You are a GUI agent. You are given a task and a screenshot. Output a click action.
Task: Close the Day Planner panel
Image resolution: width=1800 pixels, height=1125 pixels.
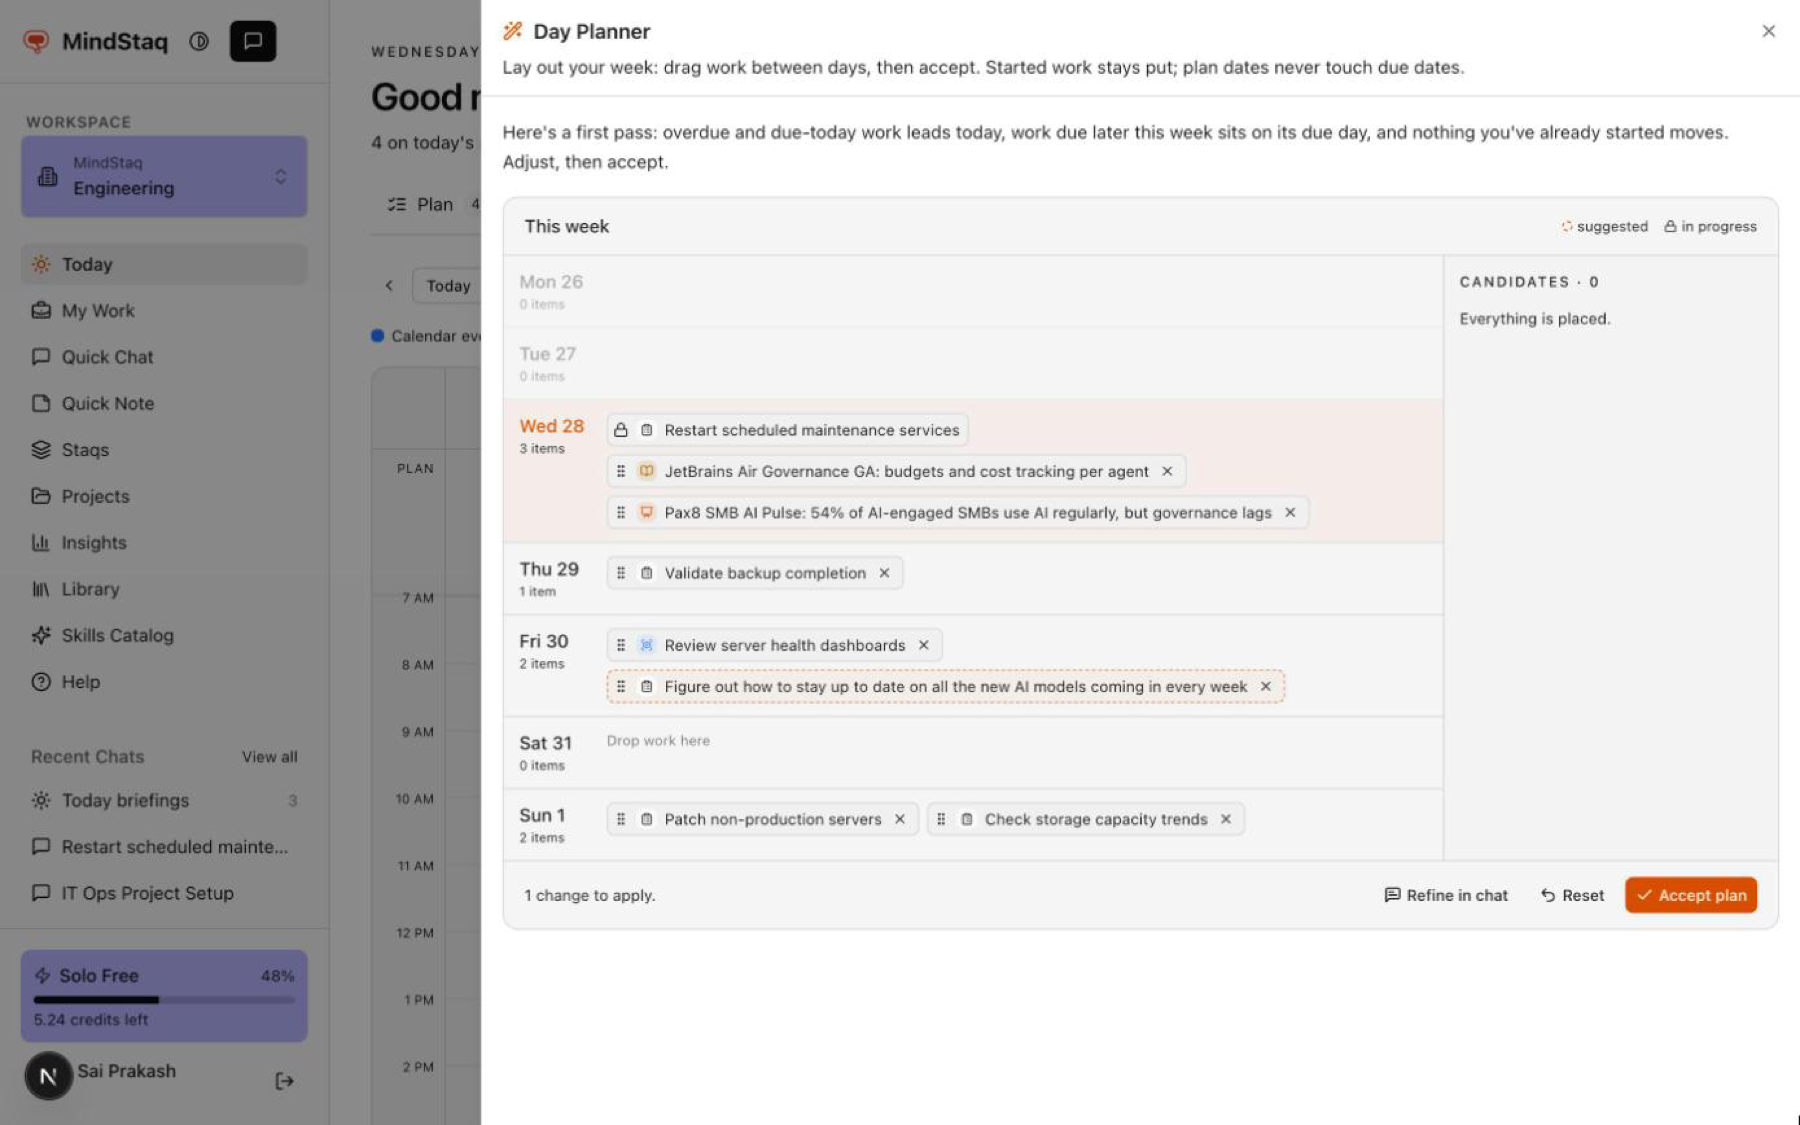1768,31
